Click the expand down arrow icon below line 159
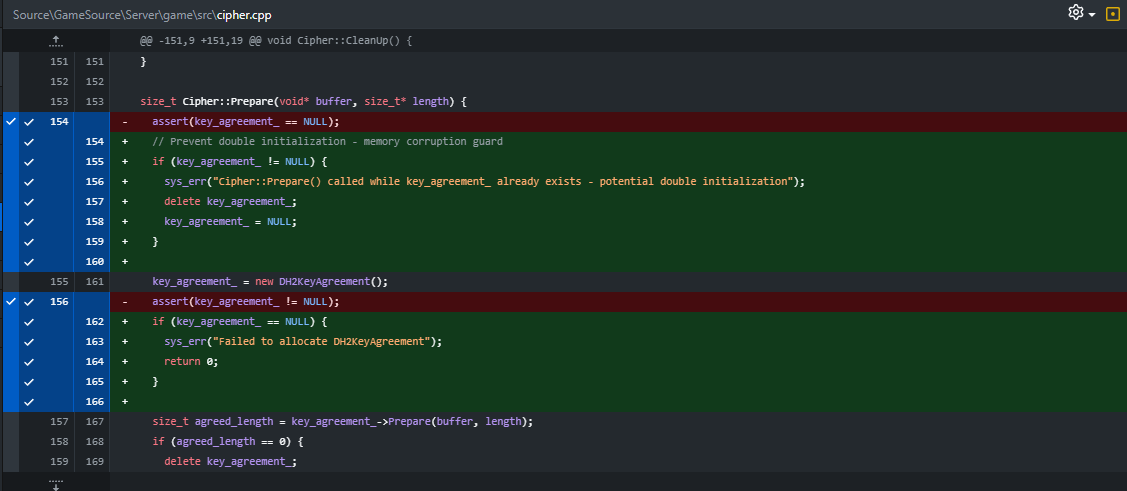Screen dimensions: 1127x491 click(x=56, y=484)
